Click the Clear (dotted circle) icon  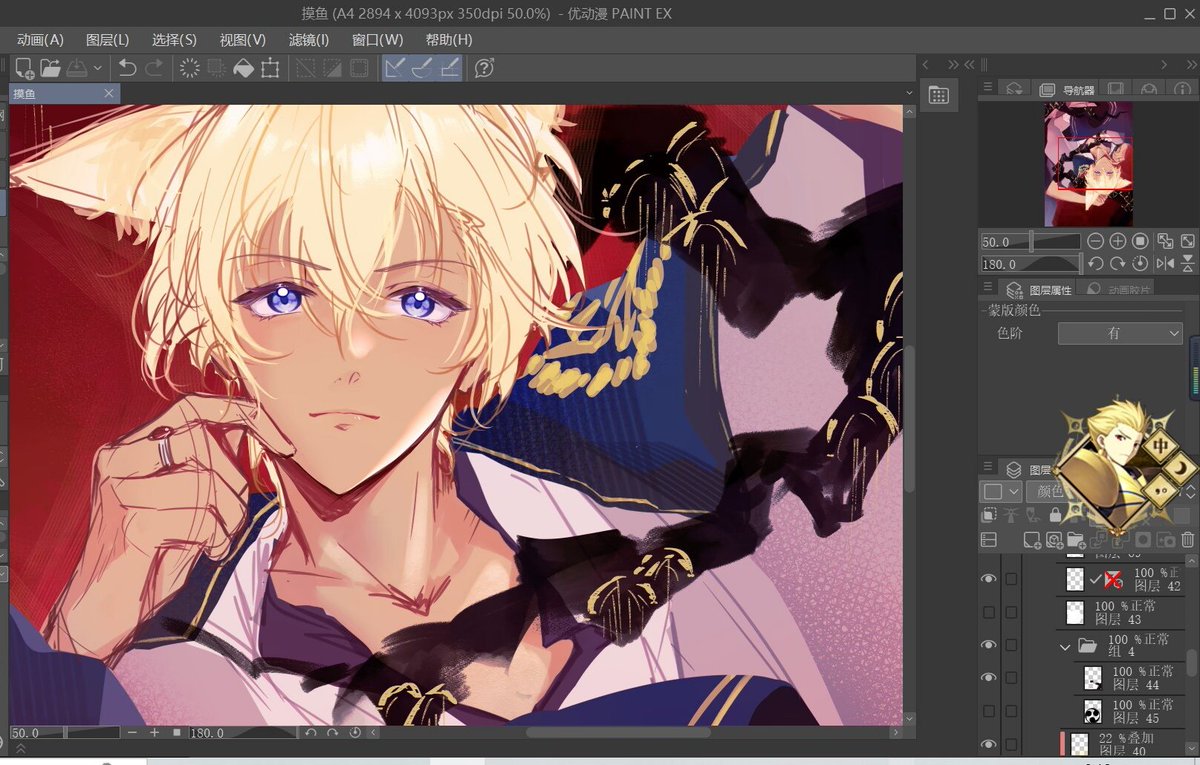[189, 68]
